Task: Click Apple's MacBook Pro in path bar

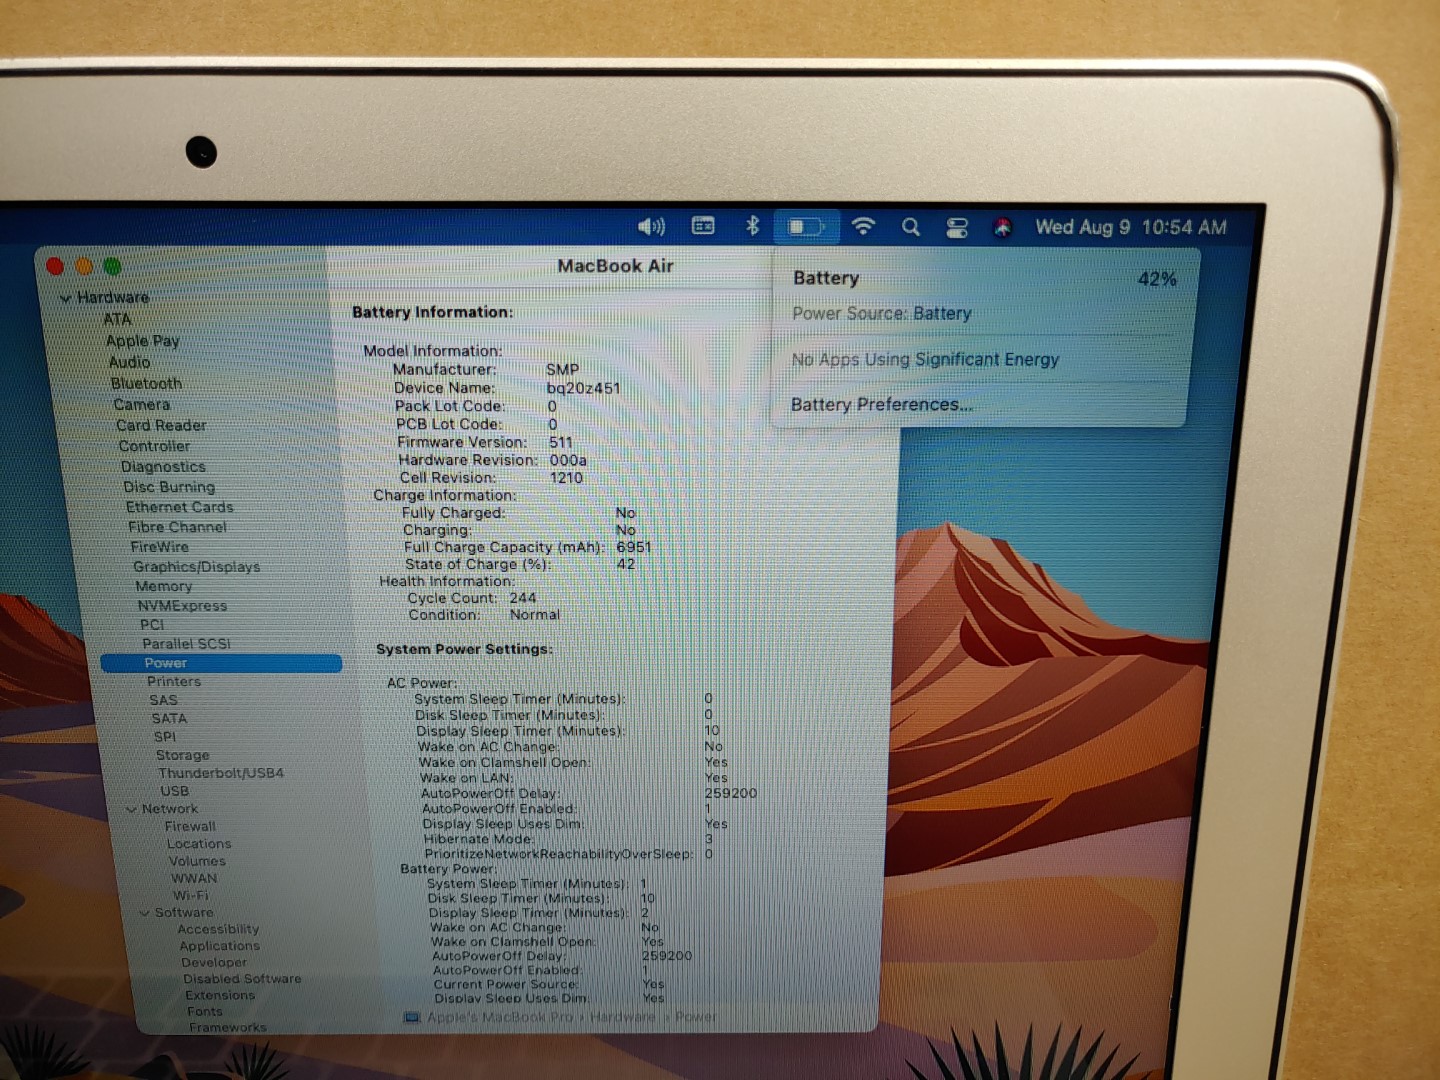Action: click(501, 1017)
